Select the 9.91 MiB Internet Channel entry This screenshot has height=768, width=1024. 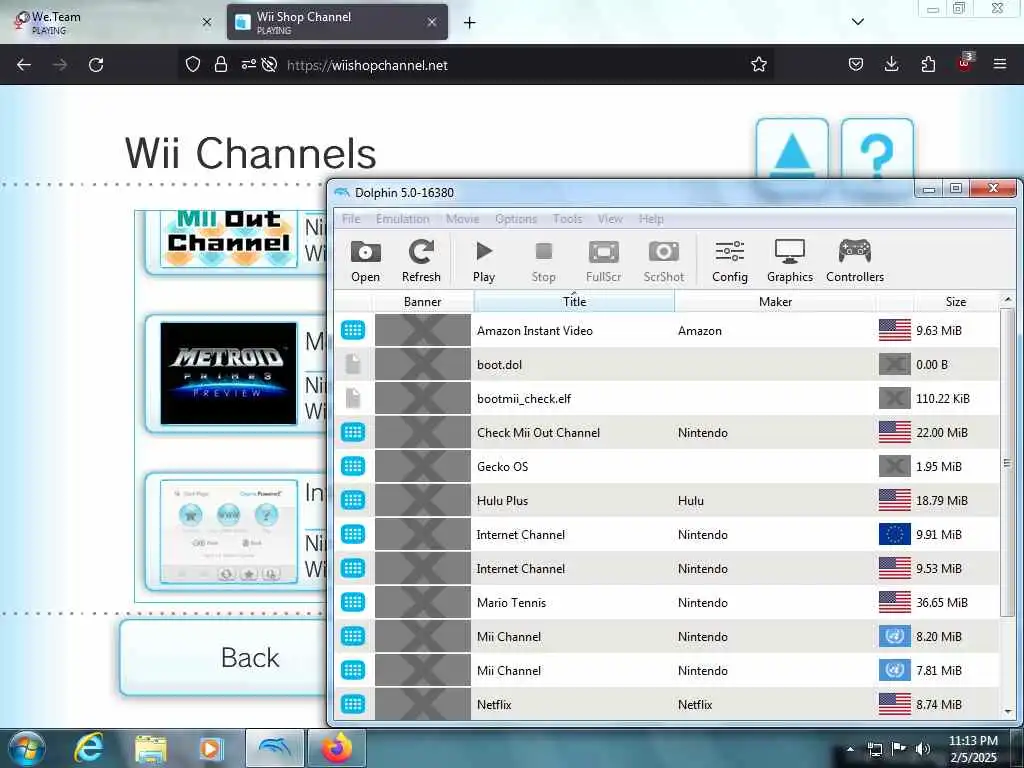tap(667, 534)
